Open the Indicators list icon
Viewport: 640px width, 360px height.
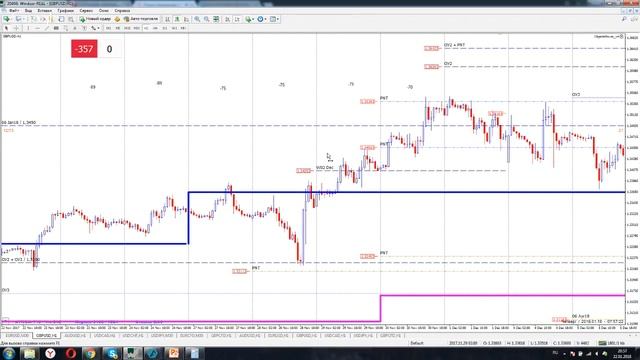click(x=248, y=19)
